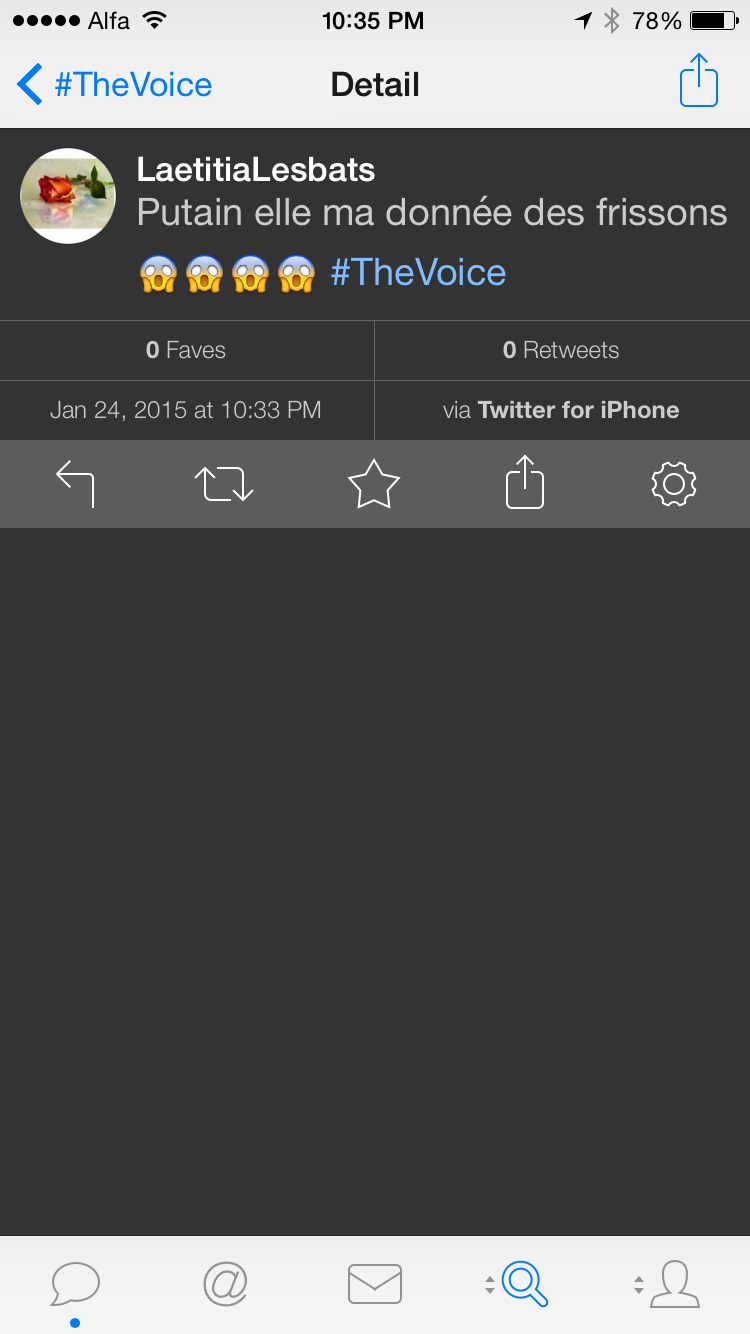This screenshot has height=1334, width=750.
Task: Tap the share icon in navigation bar
Action: (699, 81)
